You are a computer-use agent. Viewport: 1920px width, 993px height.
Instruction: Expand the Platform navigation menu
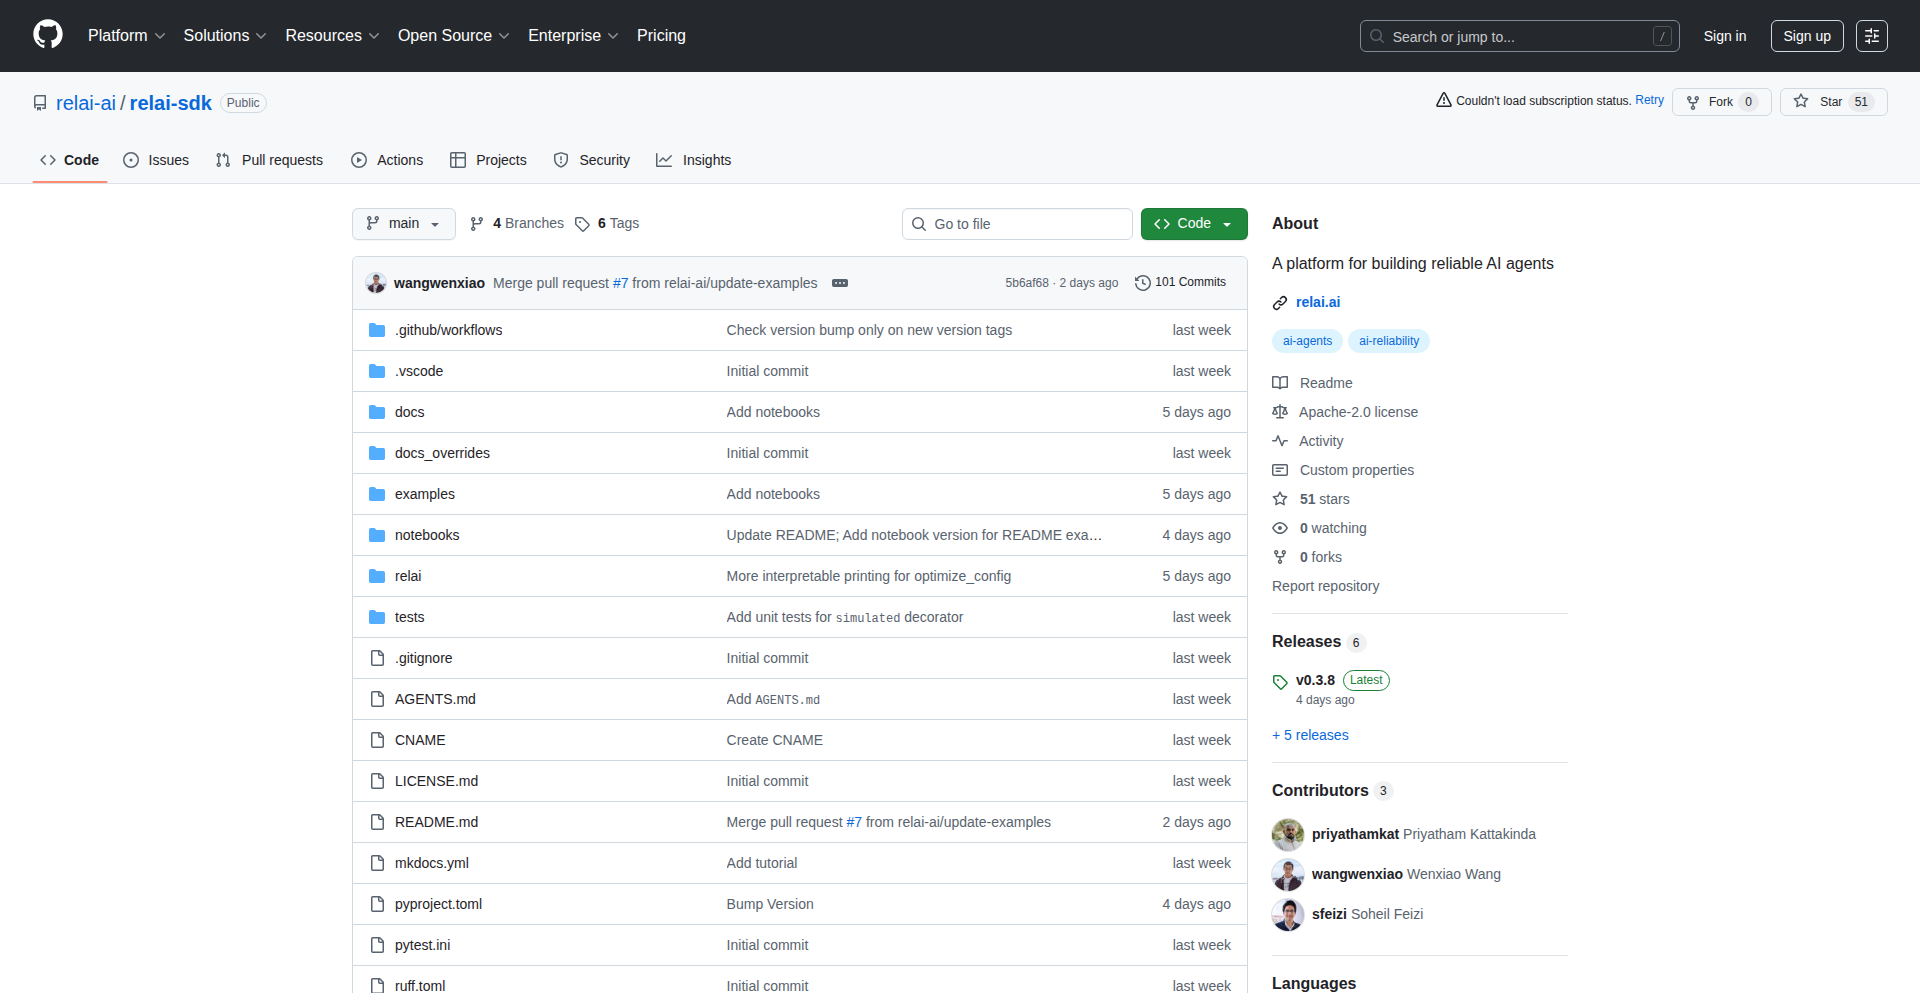point(126,36)
